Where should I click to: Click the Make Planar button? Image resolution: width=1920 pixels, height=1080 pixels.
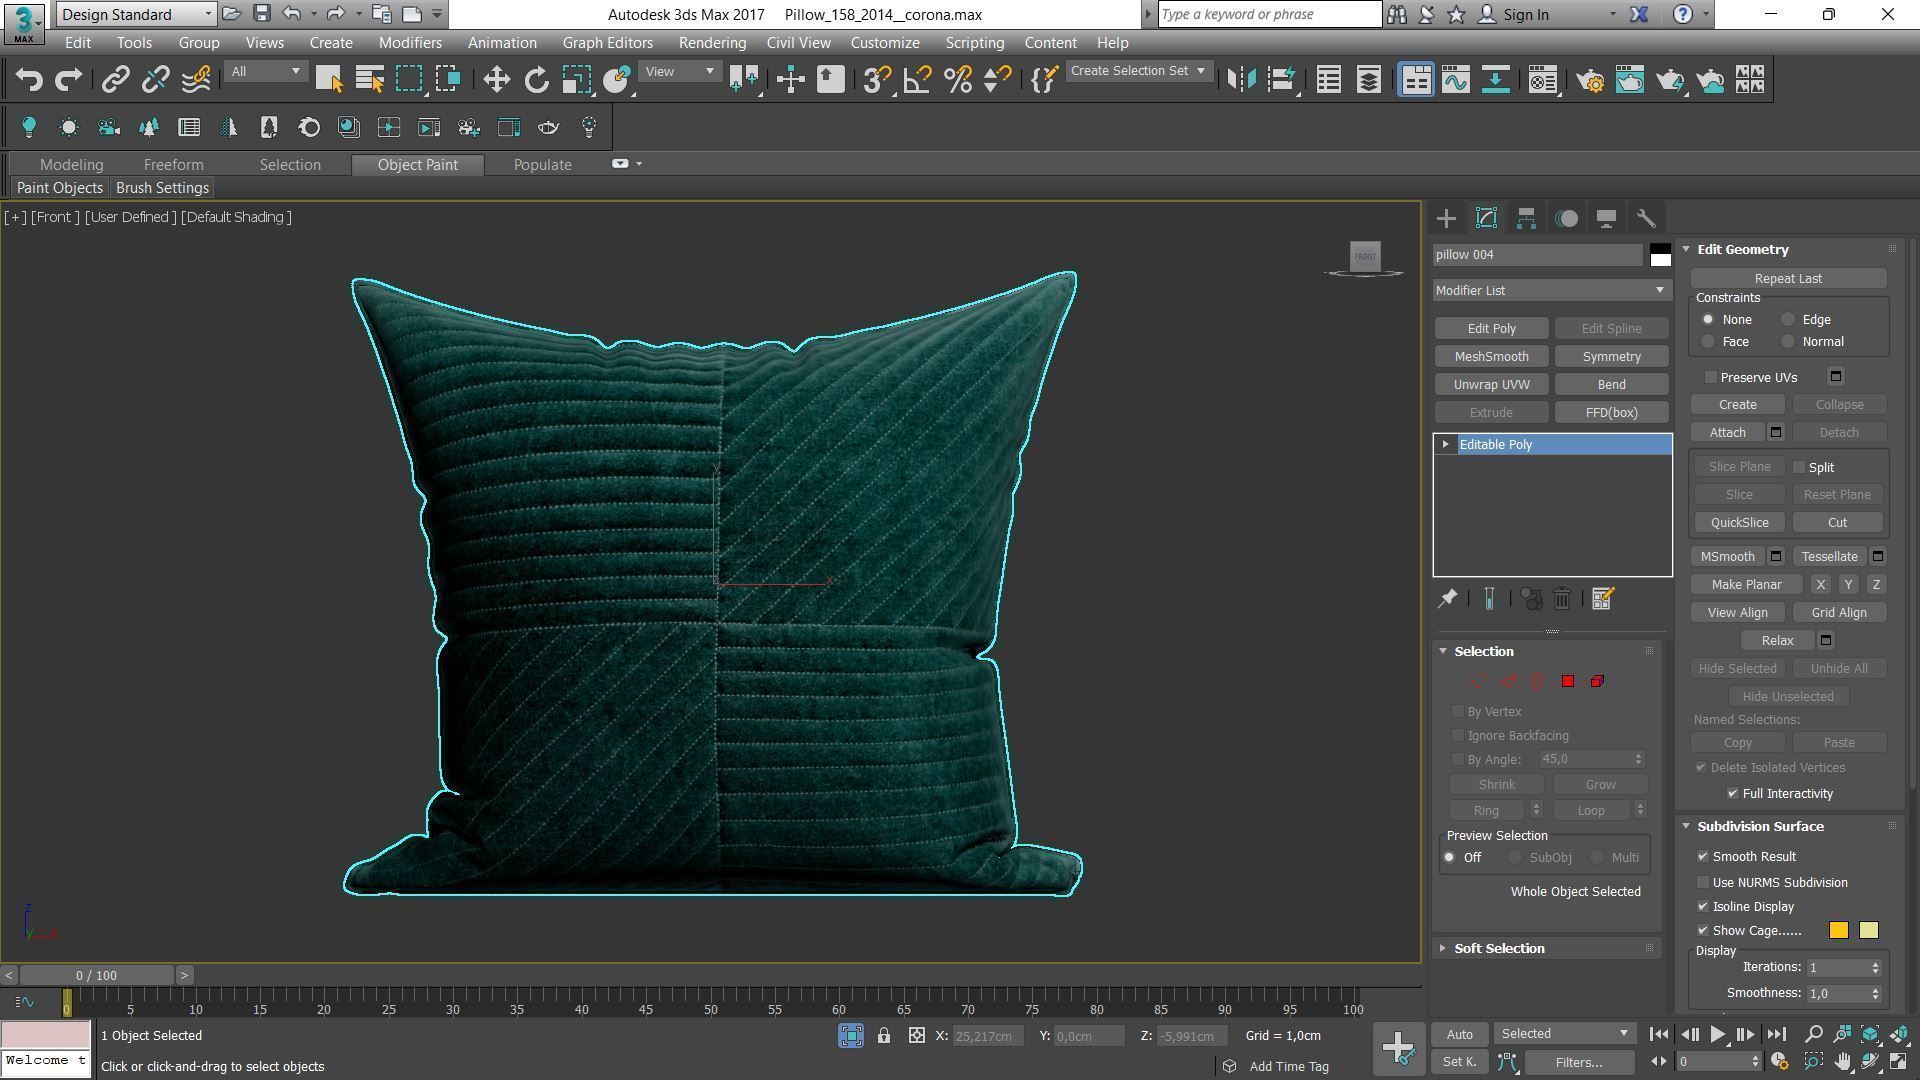tap(1746, 585)
